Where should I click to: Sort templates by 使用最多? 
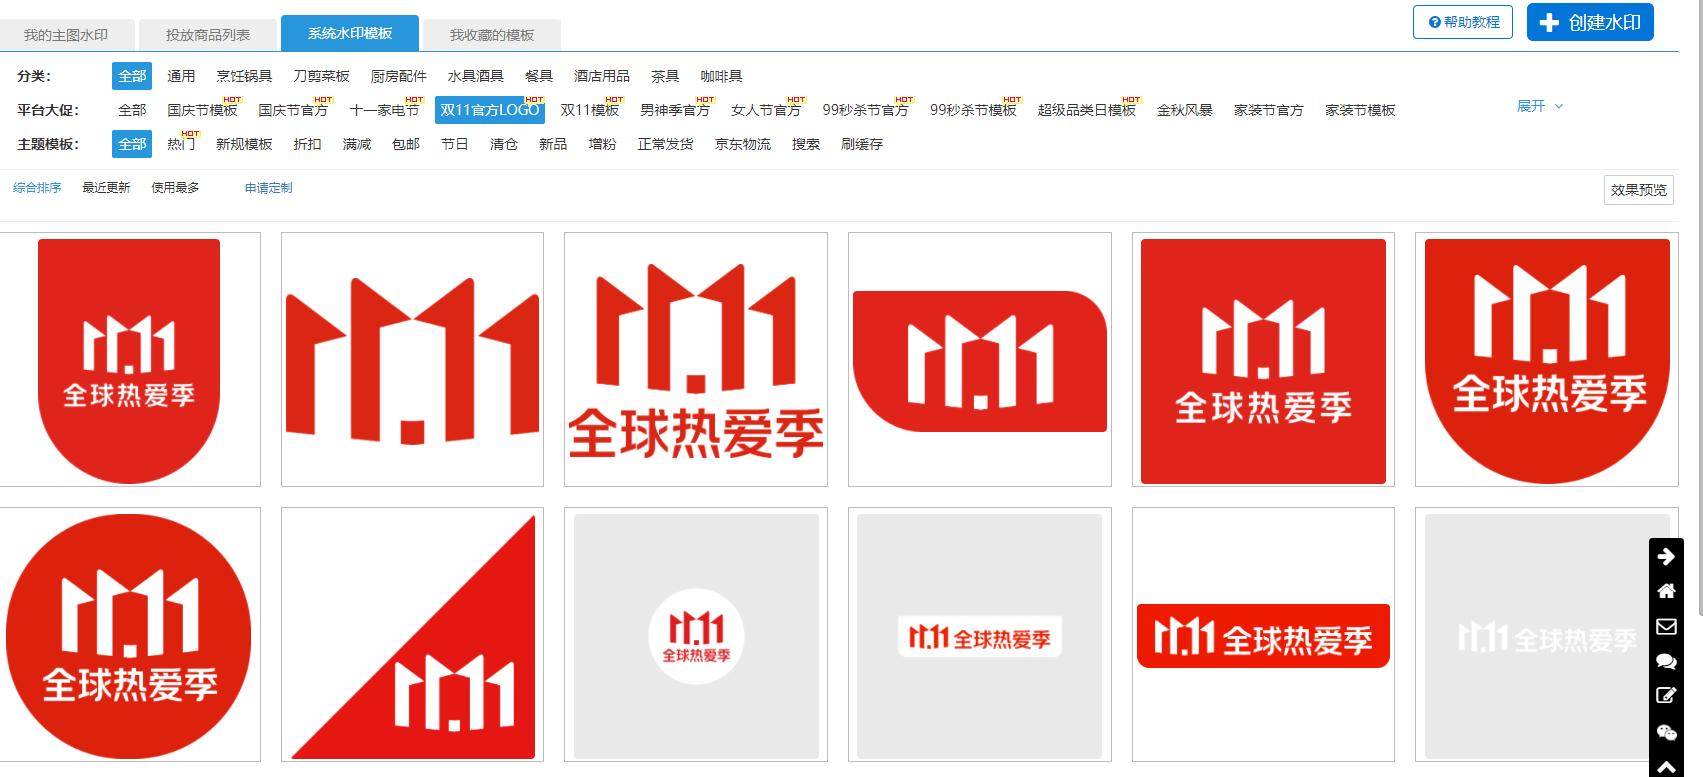(x=175, y=188)
